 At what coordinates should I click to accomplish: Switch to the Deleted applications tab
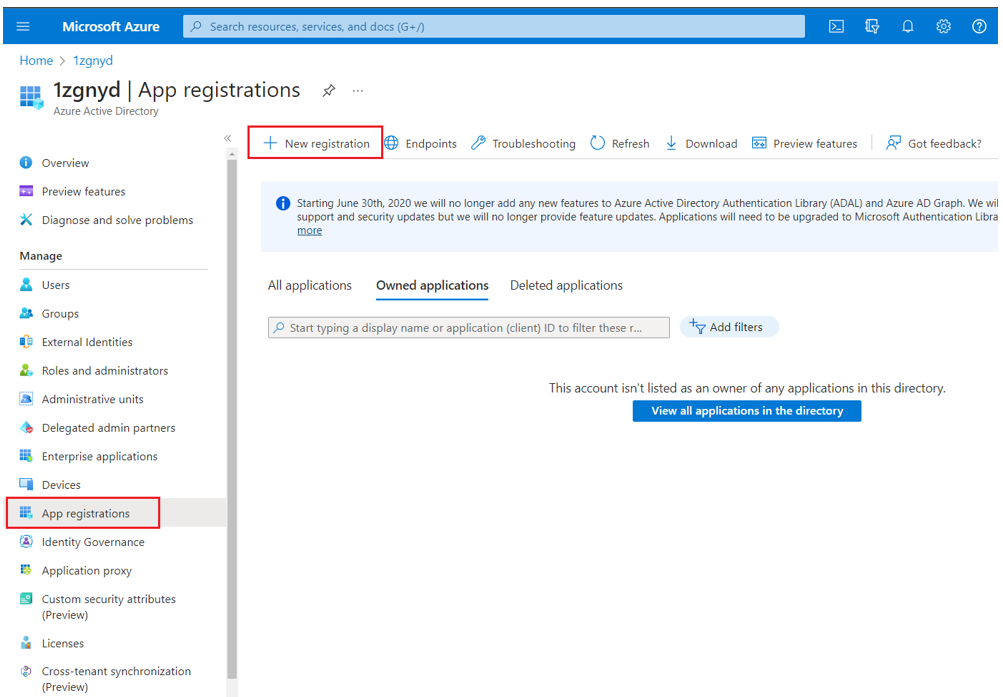click(566, 285)
